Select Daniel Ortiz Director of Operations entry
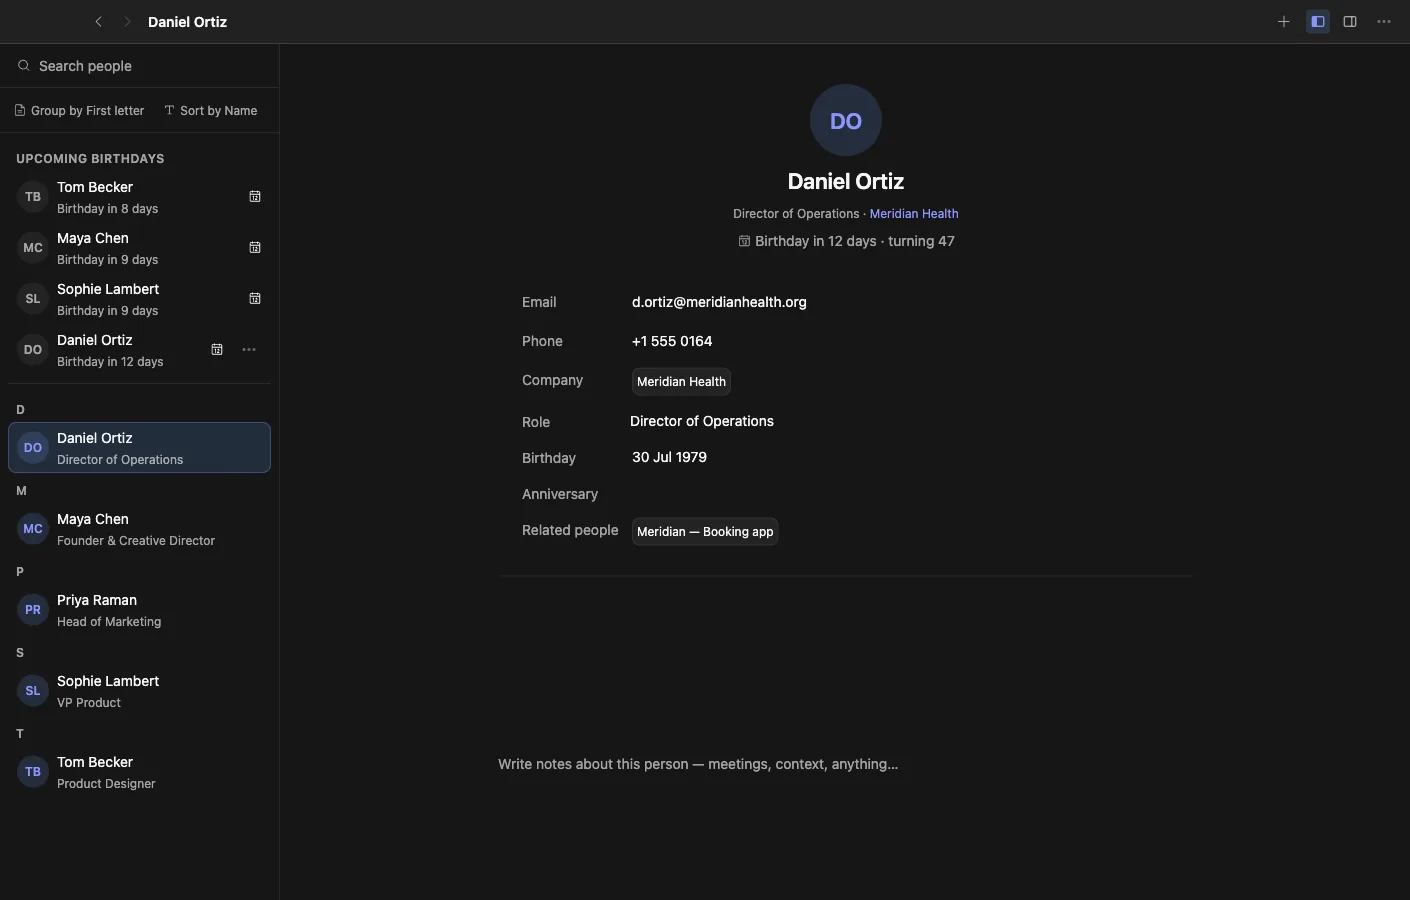This screenshot has height=900, width=1410. point(139,448)
